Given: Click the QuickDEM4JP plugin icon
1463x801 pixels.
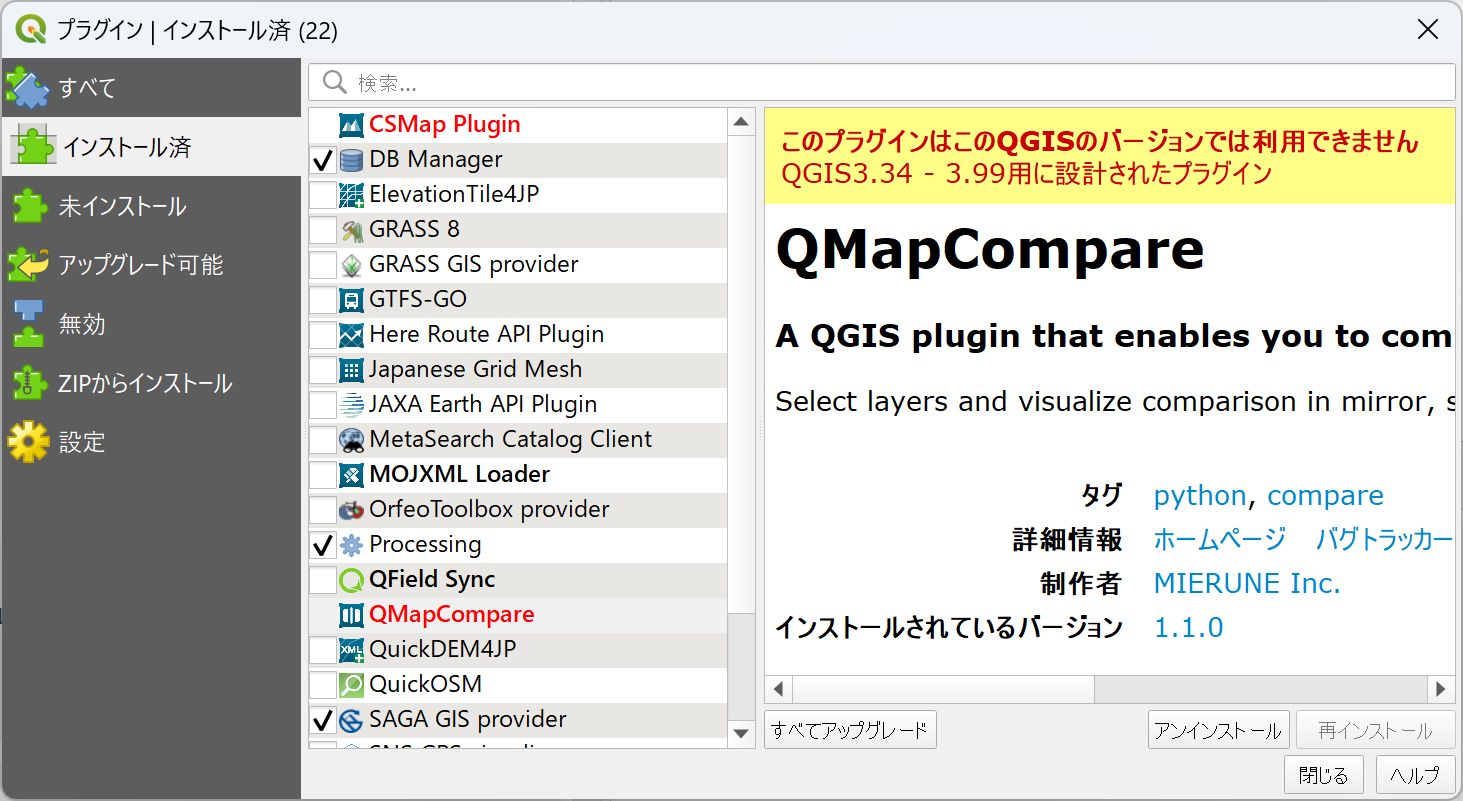Looking at the screenshot, I should coord(351,650).
